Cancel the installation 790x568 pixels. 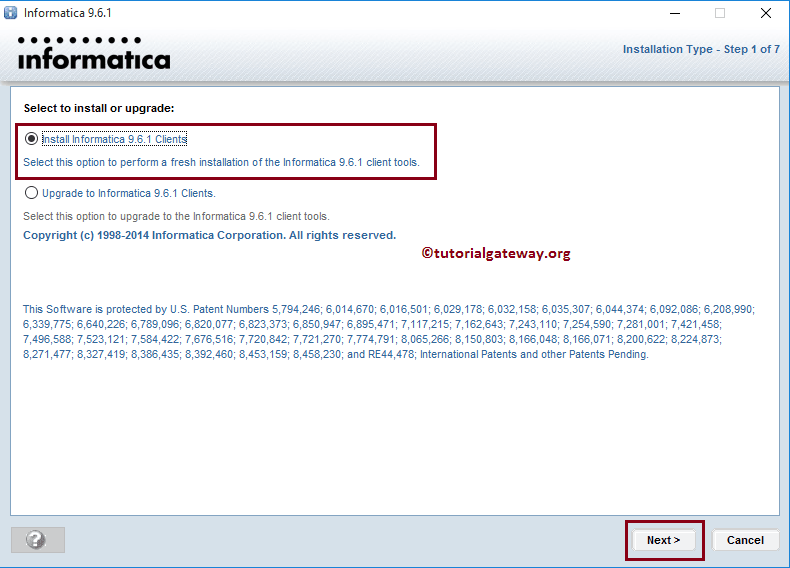click(x=745, y=540)
